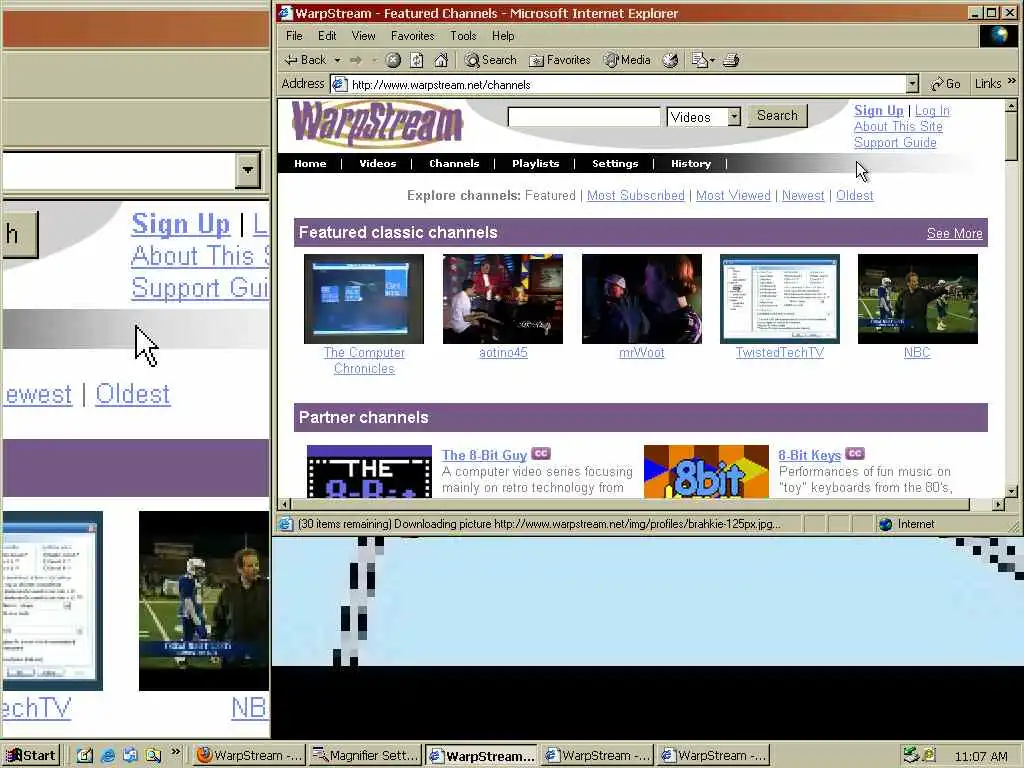Open the Edit menu
This screenshot has height=768, width=1024.
coord(327,36)
